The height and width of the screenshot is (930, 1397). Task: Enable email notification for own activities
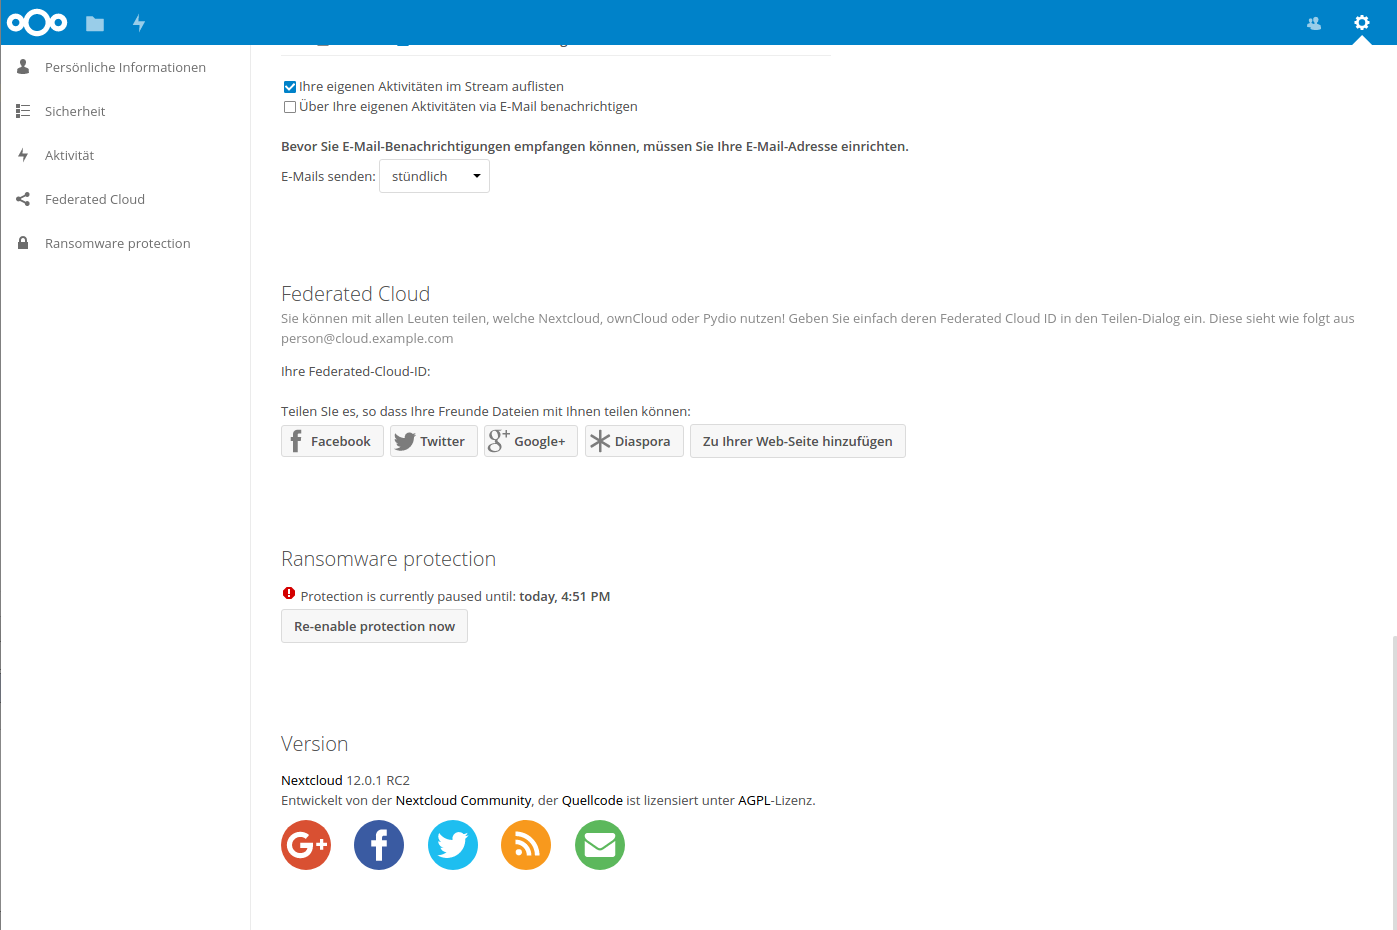(290, 107)
